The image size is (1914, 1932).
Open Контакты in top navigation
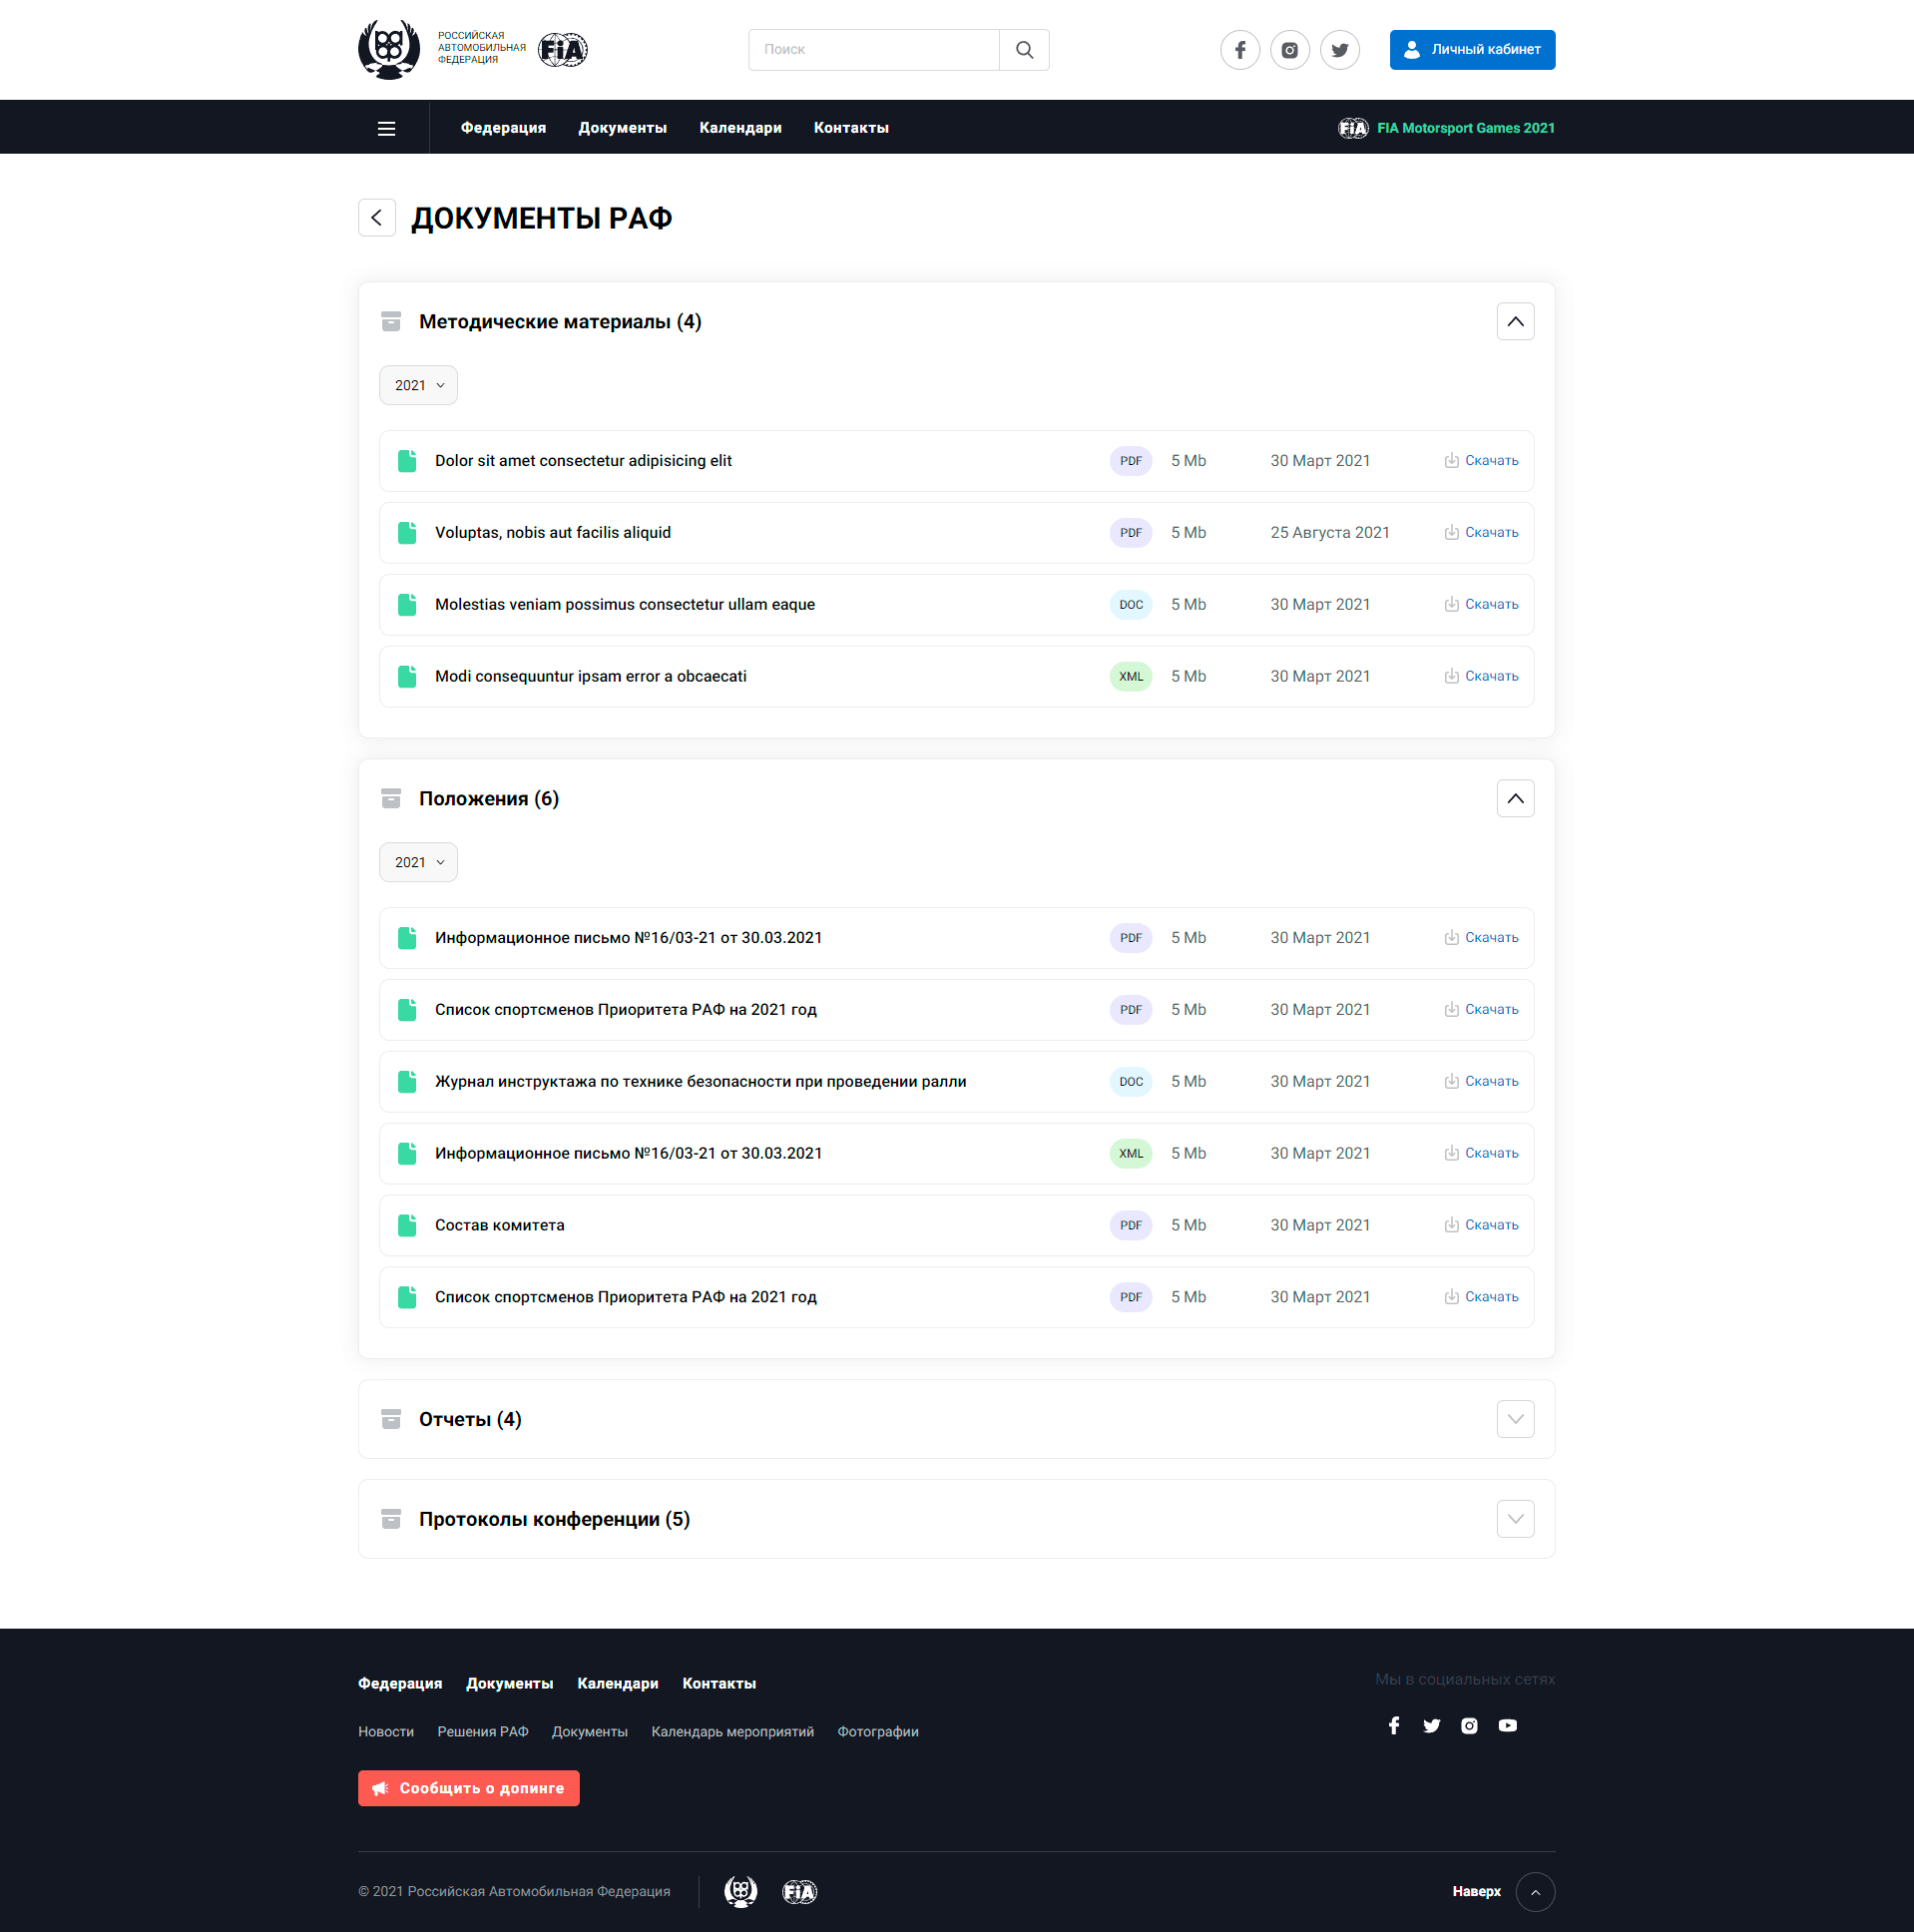tap(851, 128)
